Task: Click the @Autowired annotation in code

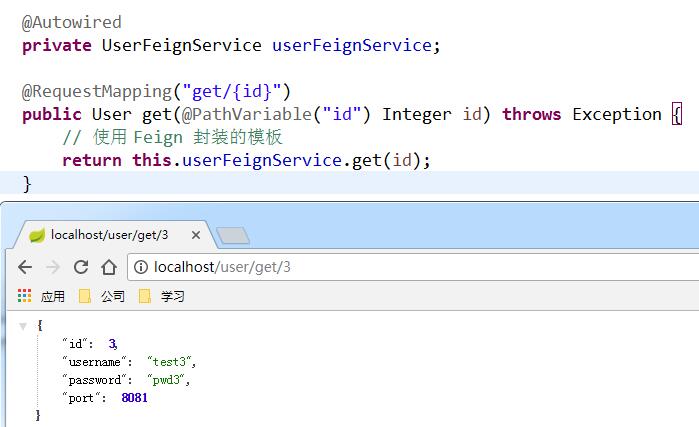Action: pos(71,21)
